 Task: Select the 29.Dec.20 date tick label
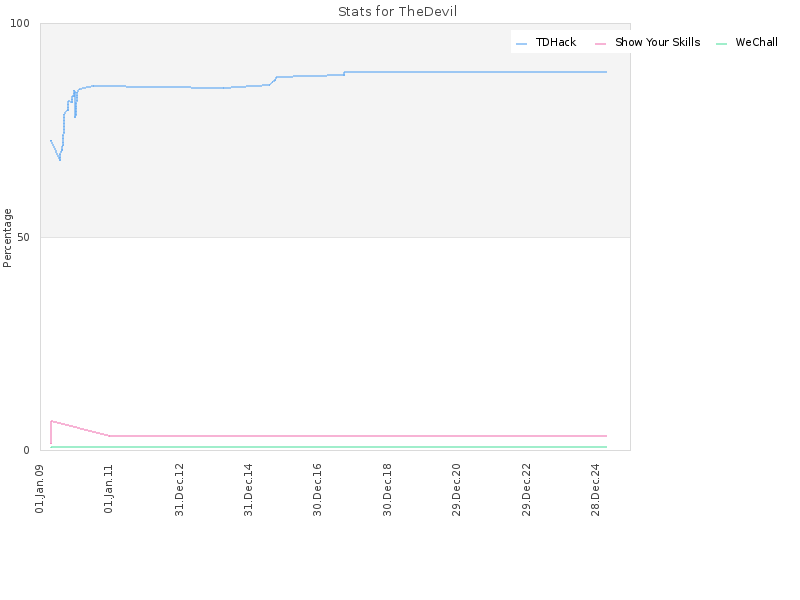[457, 490]
